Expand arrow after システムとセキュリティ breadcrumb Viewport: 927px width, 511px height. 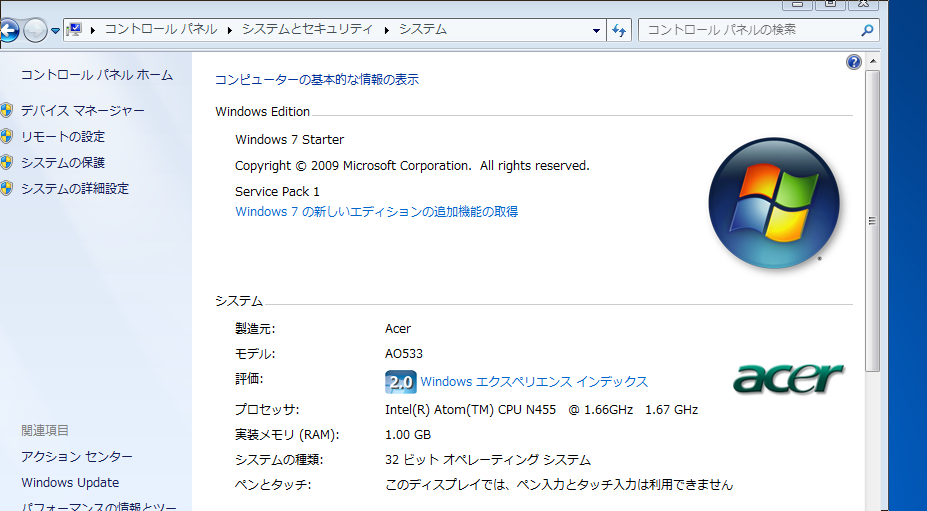pyautogui.click(x=387, y=30)
